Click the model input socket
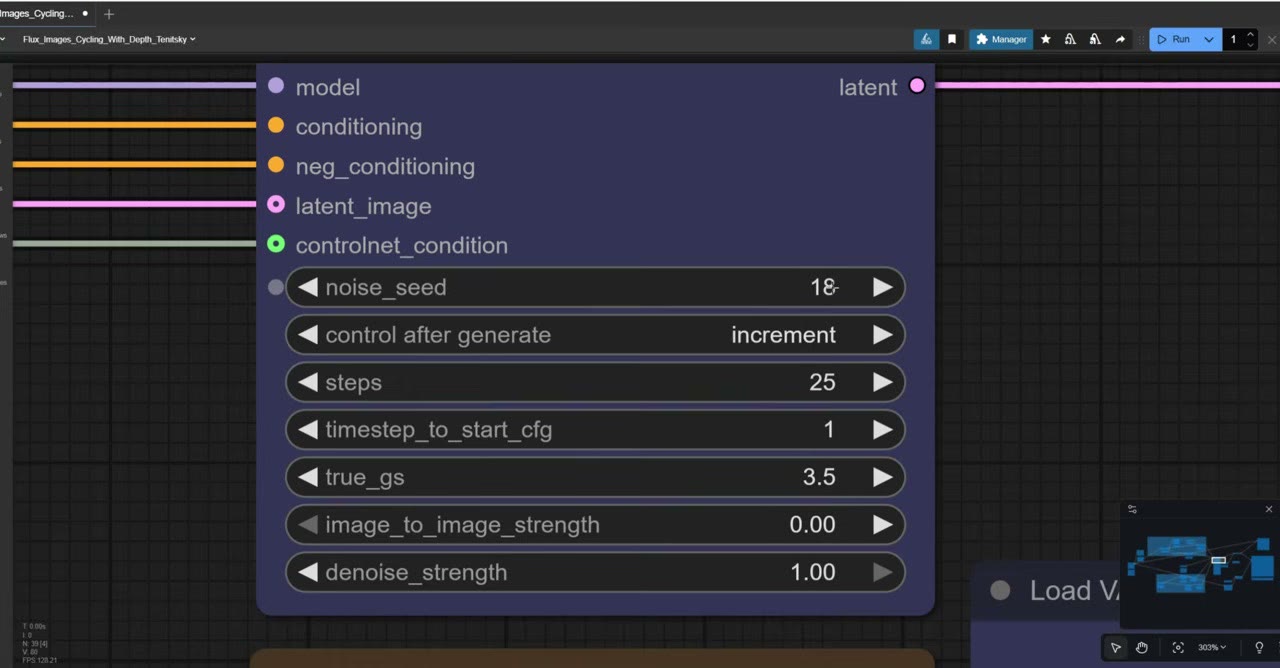 tap(276, 86)
